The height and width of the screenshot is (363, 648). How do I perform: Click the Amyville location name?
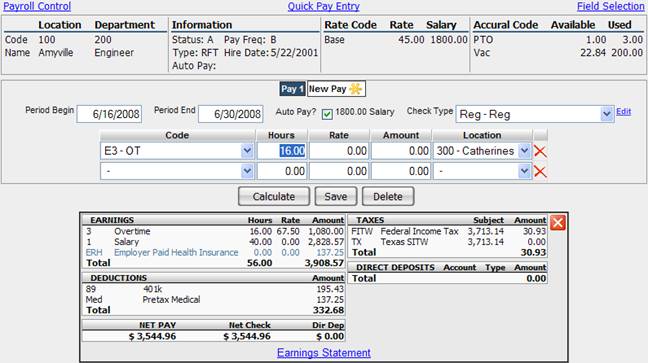[x=56, y=53]
